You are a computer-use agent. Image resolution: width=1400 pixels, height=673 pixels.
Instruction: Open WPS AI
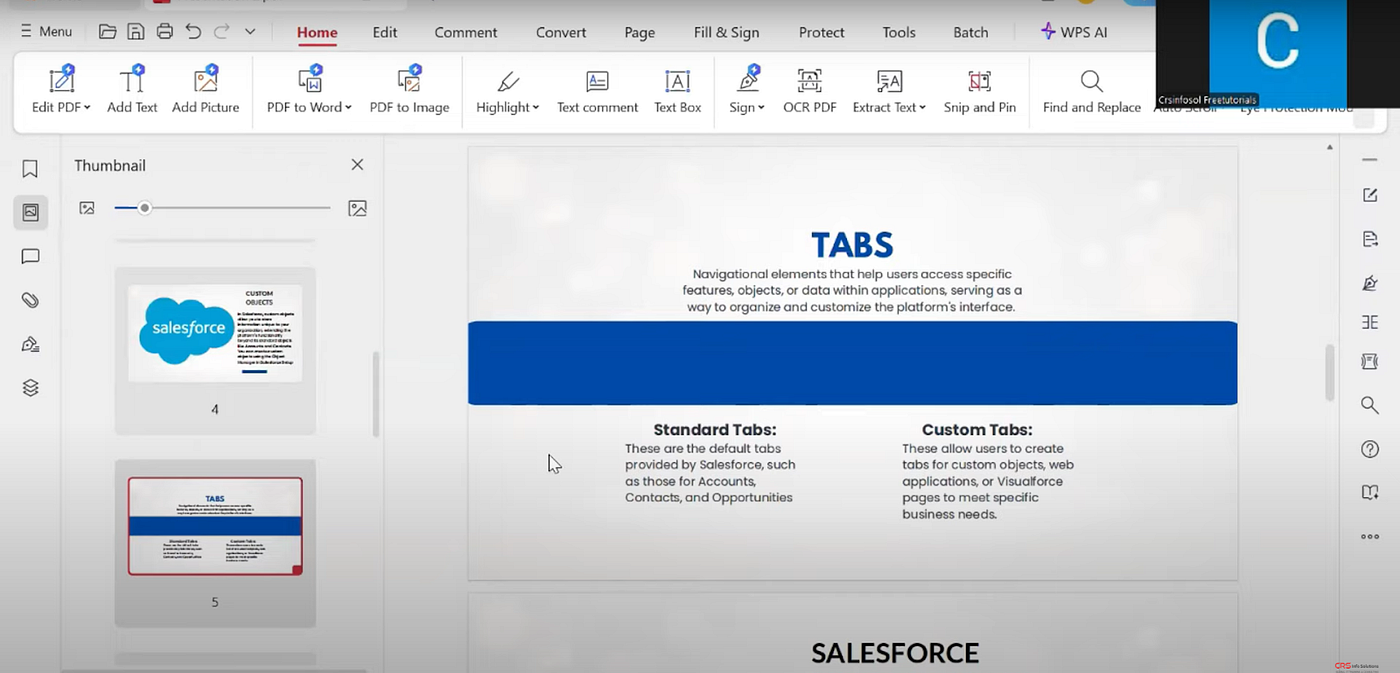(1074, 32)
